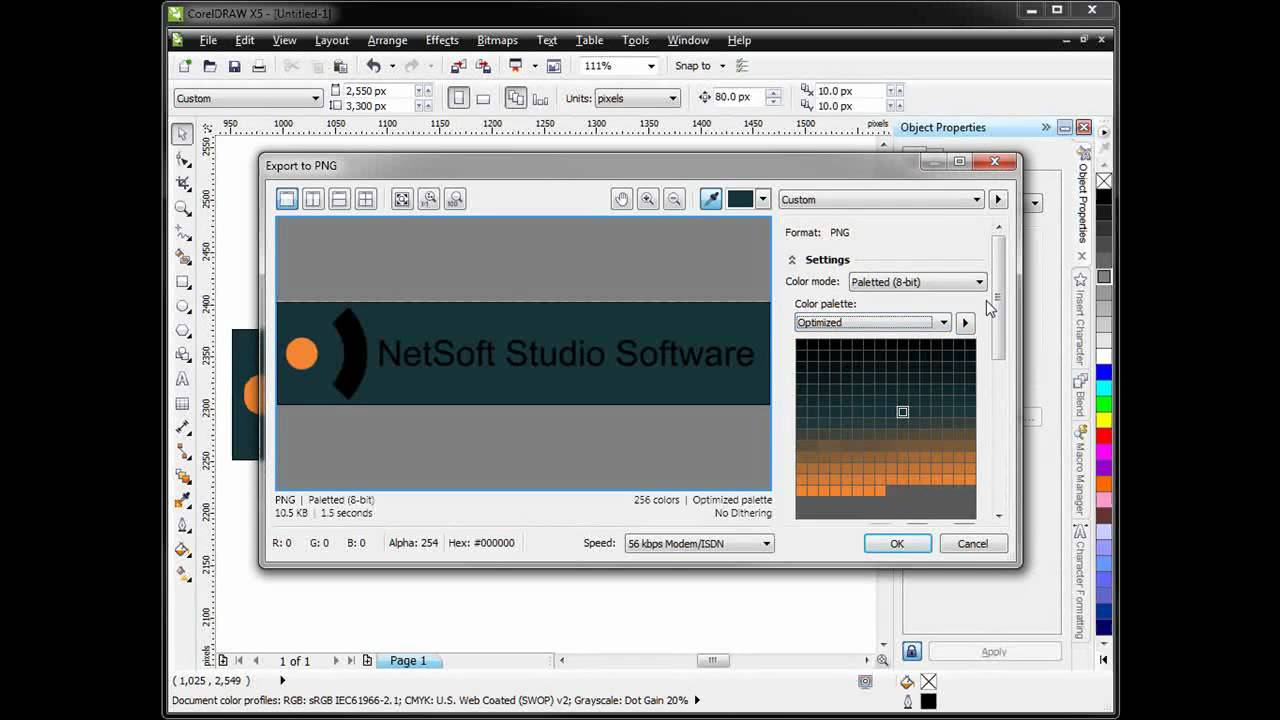Select the Crop tool in the toolbox
Image resolution: width=1280 pixels, height=720 pixels.
click(183, 183)
